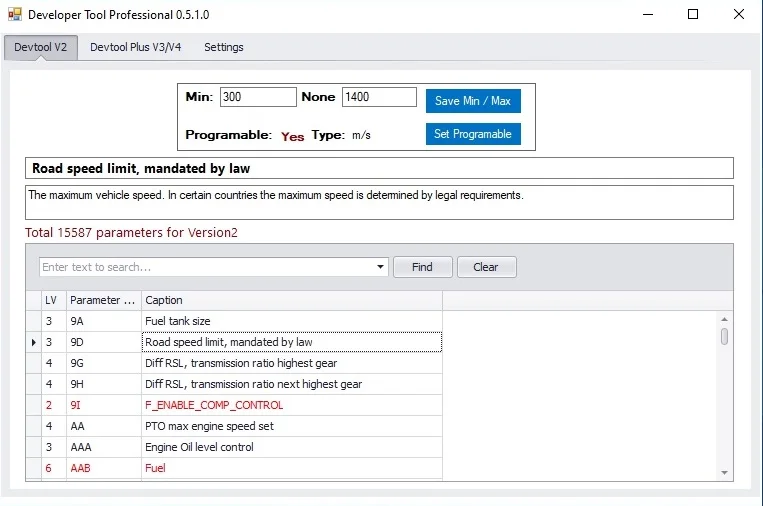The width and height of the screenshot is (763, 506).
Task: Click the Find button
Action: point(422,267)
